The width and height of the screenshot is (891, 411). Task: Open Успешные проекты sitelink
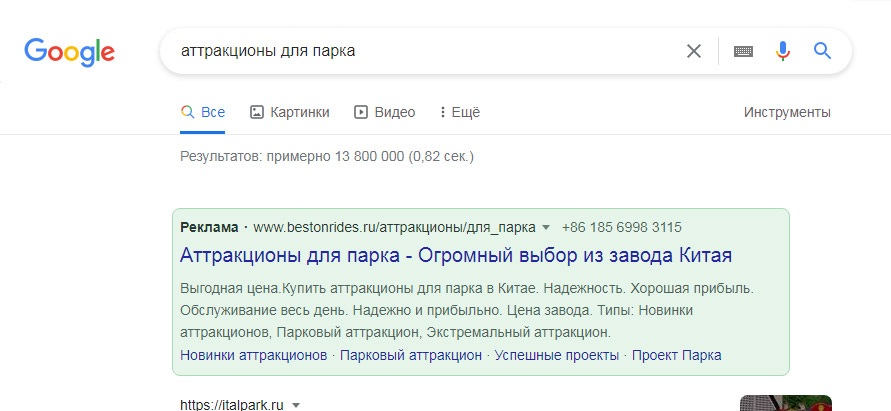click(x=557, y=355)
